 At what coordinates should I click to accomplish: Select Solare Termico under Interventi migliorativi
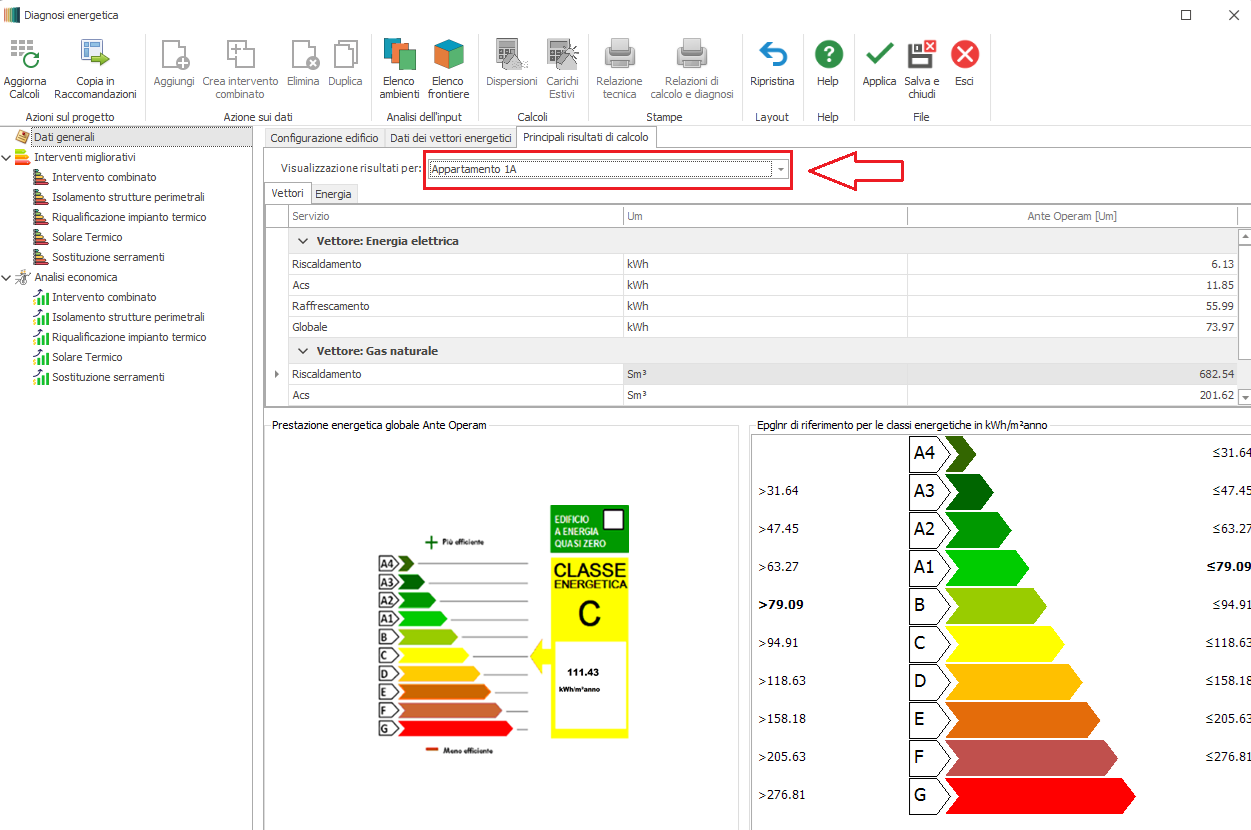coord(87,237)
